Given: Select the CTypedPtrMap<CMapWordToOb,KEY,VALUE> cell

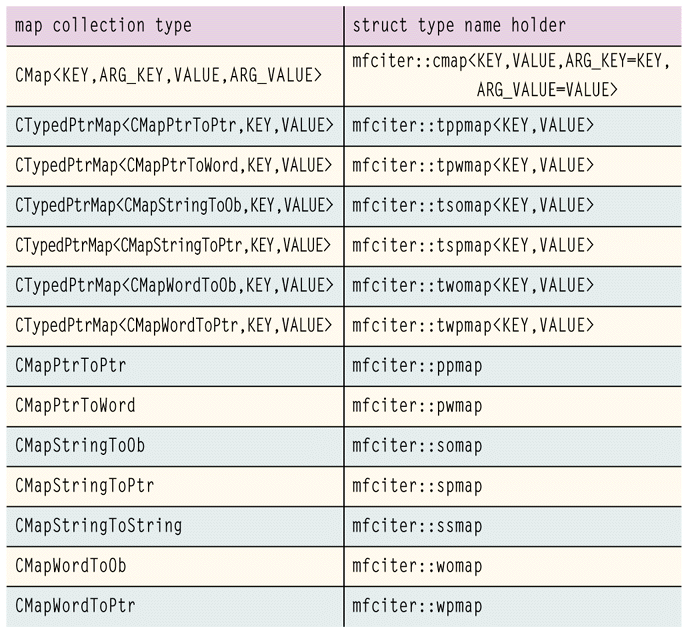Looking at the screenshot, I should (174, 285).
